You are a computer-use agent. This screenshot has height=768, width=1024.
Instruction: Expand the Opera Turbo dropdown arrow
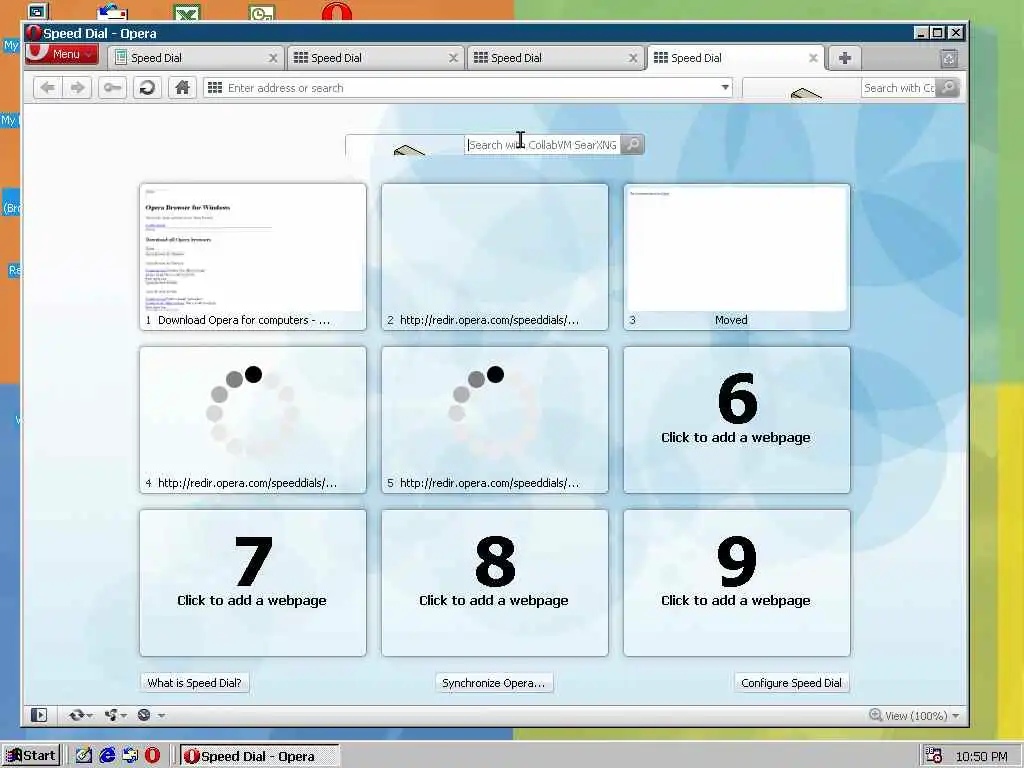161,716
